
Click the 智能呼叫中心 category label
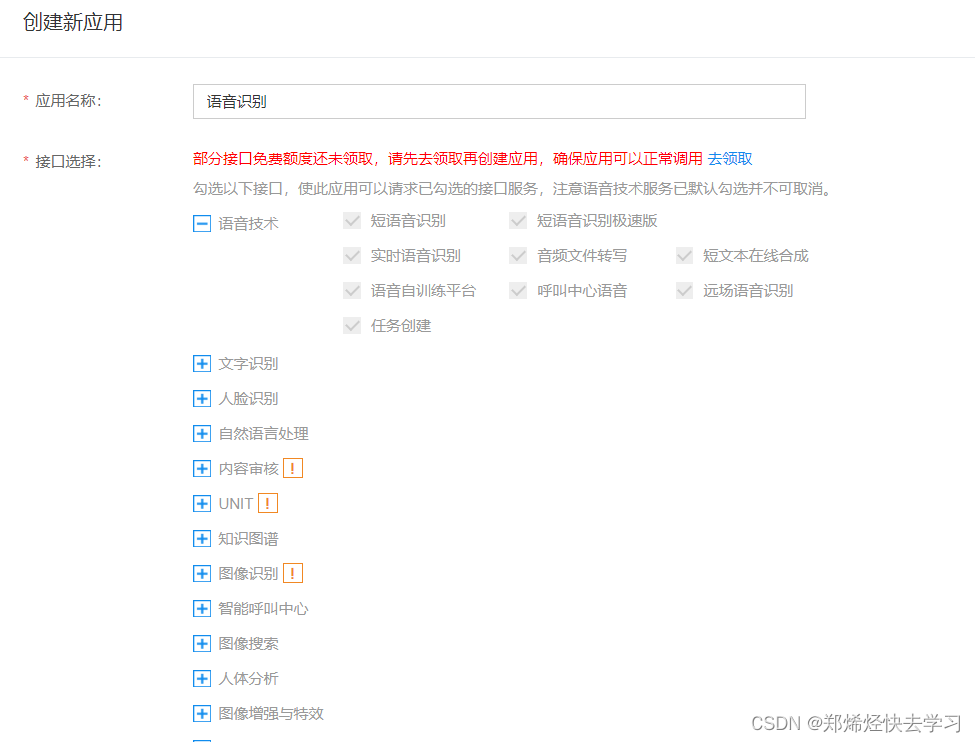(x=264, y=608)
